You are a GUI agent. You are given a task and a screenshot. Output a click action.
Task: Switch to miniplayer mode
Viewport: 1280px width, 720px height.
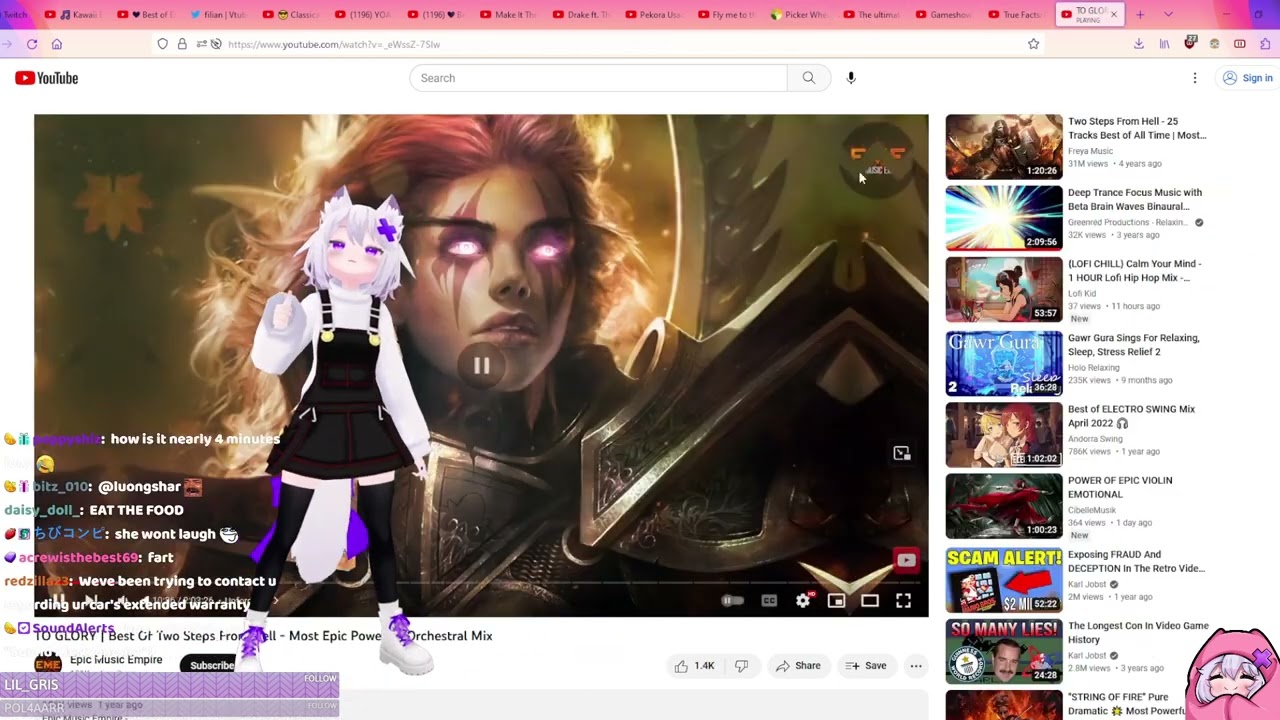[836, 601]
